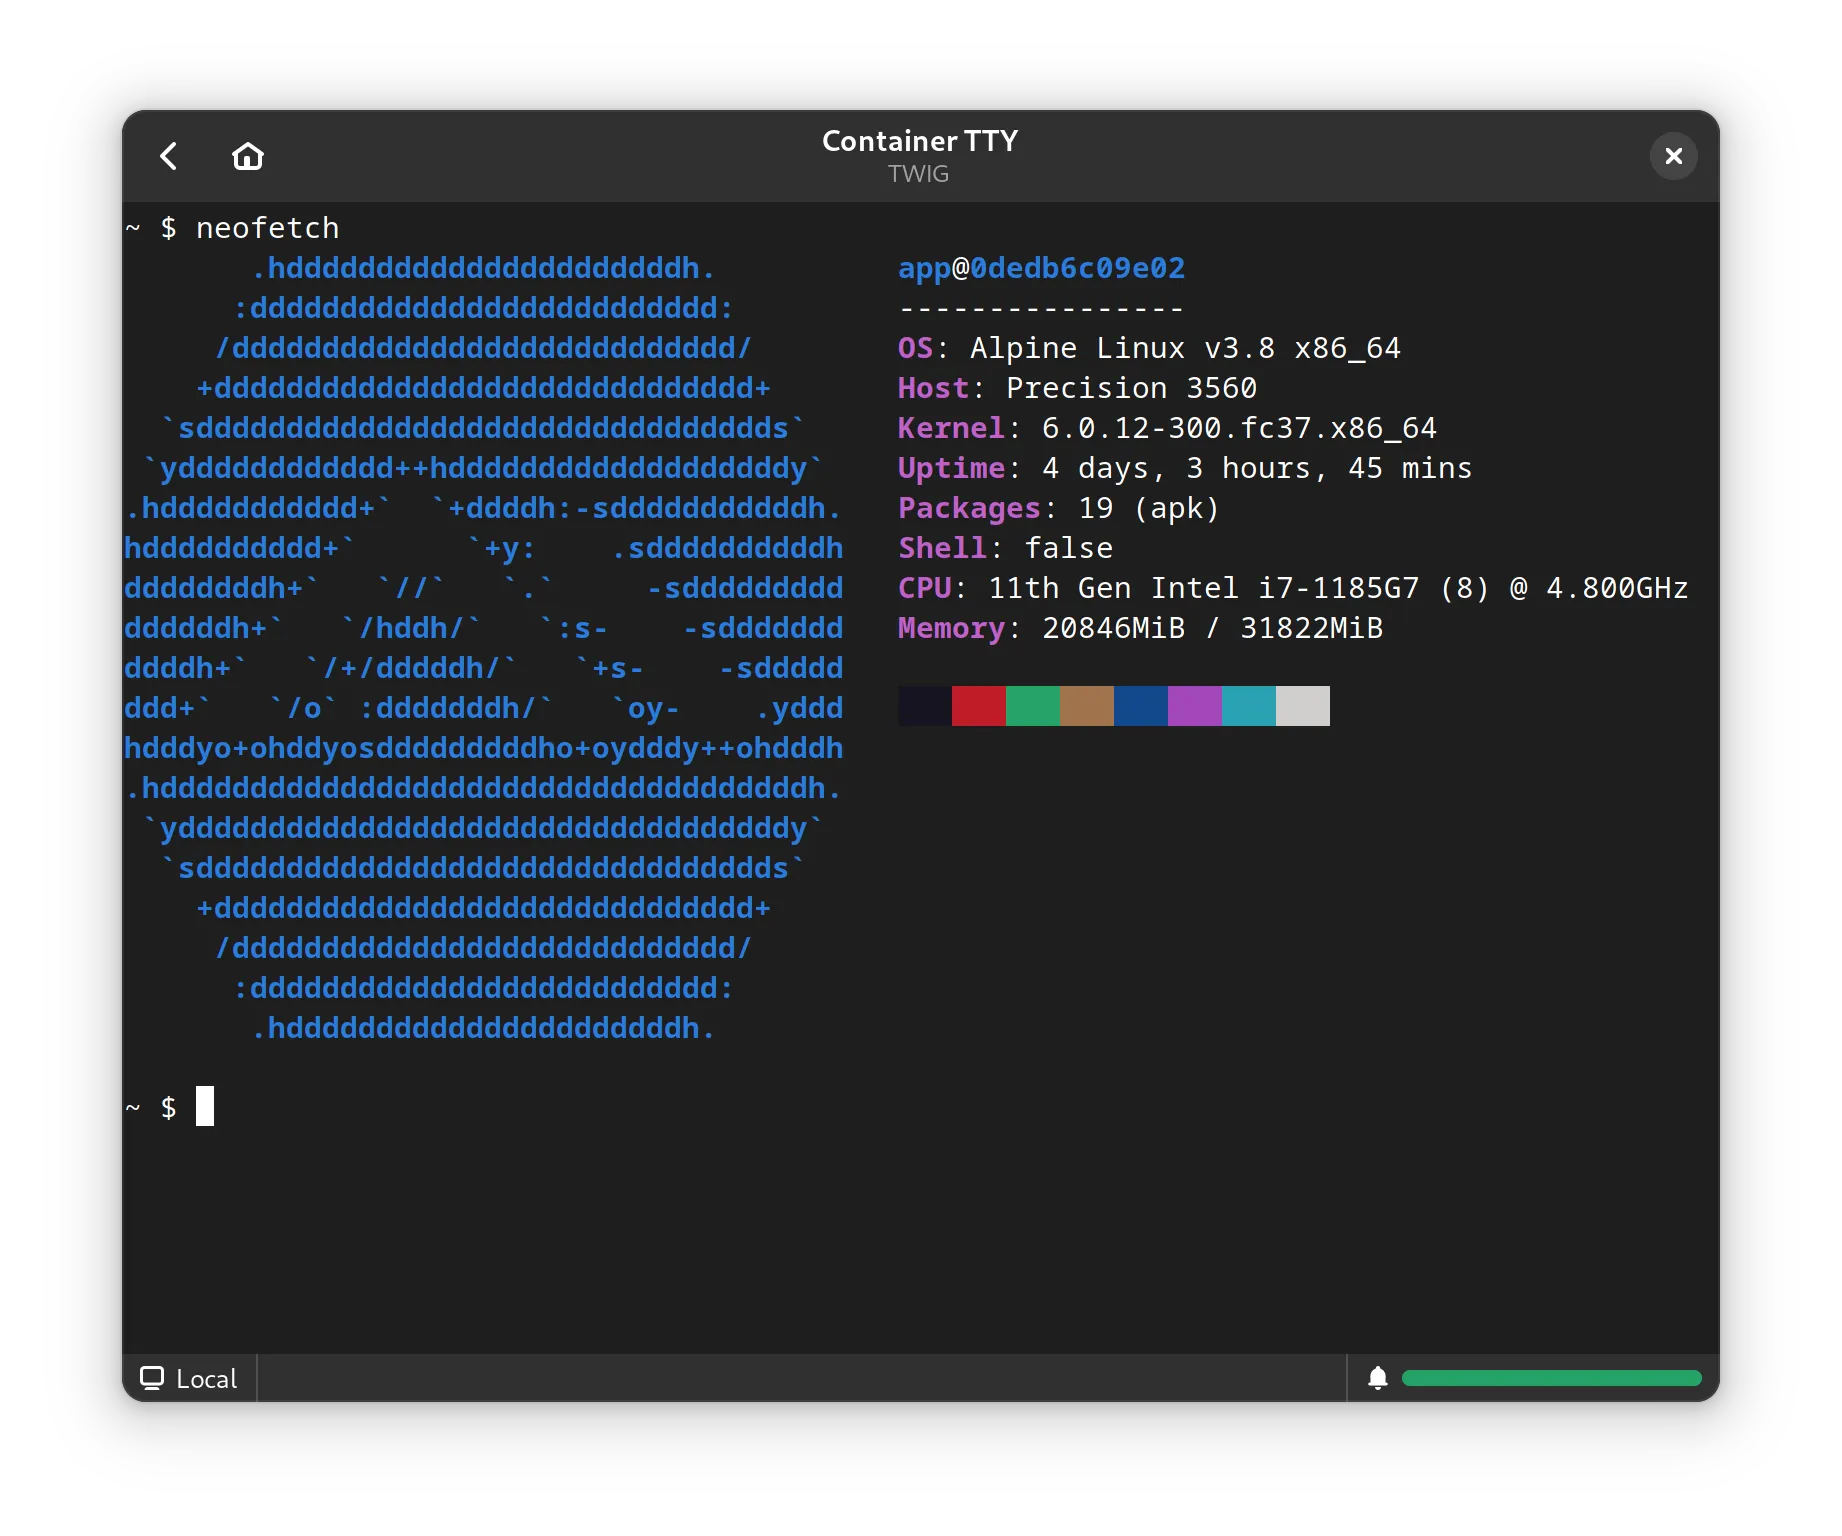Click the monitor icon beside Local
This screenshot has height=1536, width=1842.
(152, 1378)
